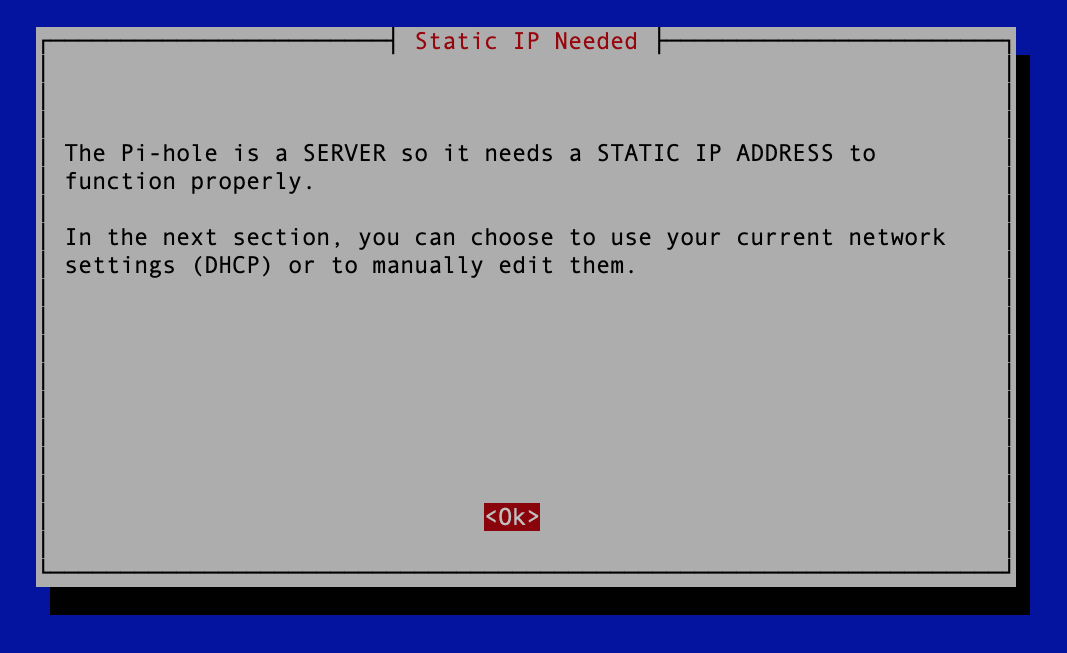Click the 'function properly.' text
The width and height of the screenshot is (1067, 653).
[x=189, y=182]
